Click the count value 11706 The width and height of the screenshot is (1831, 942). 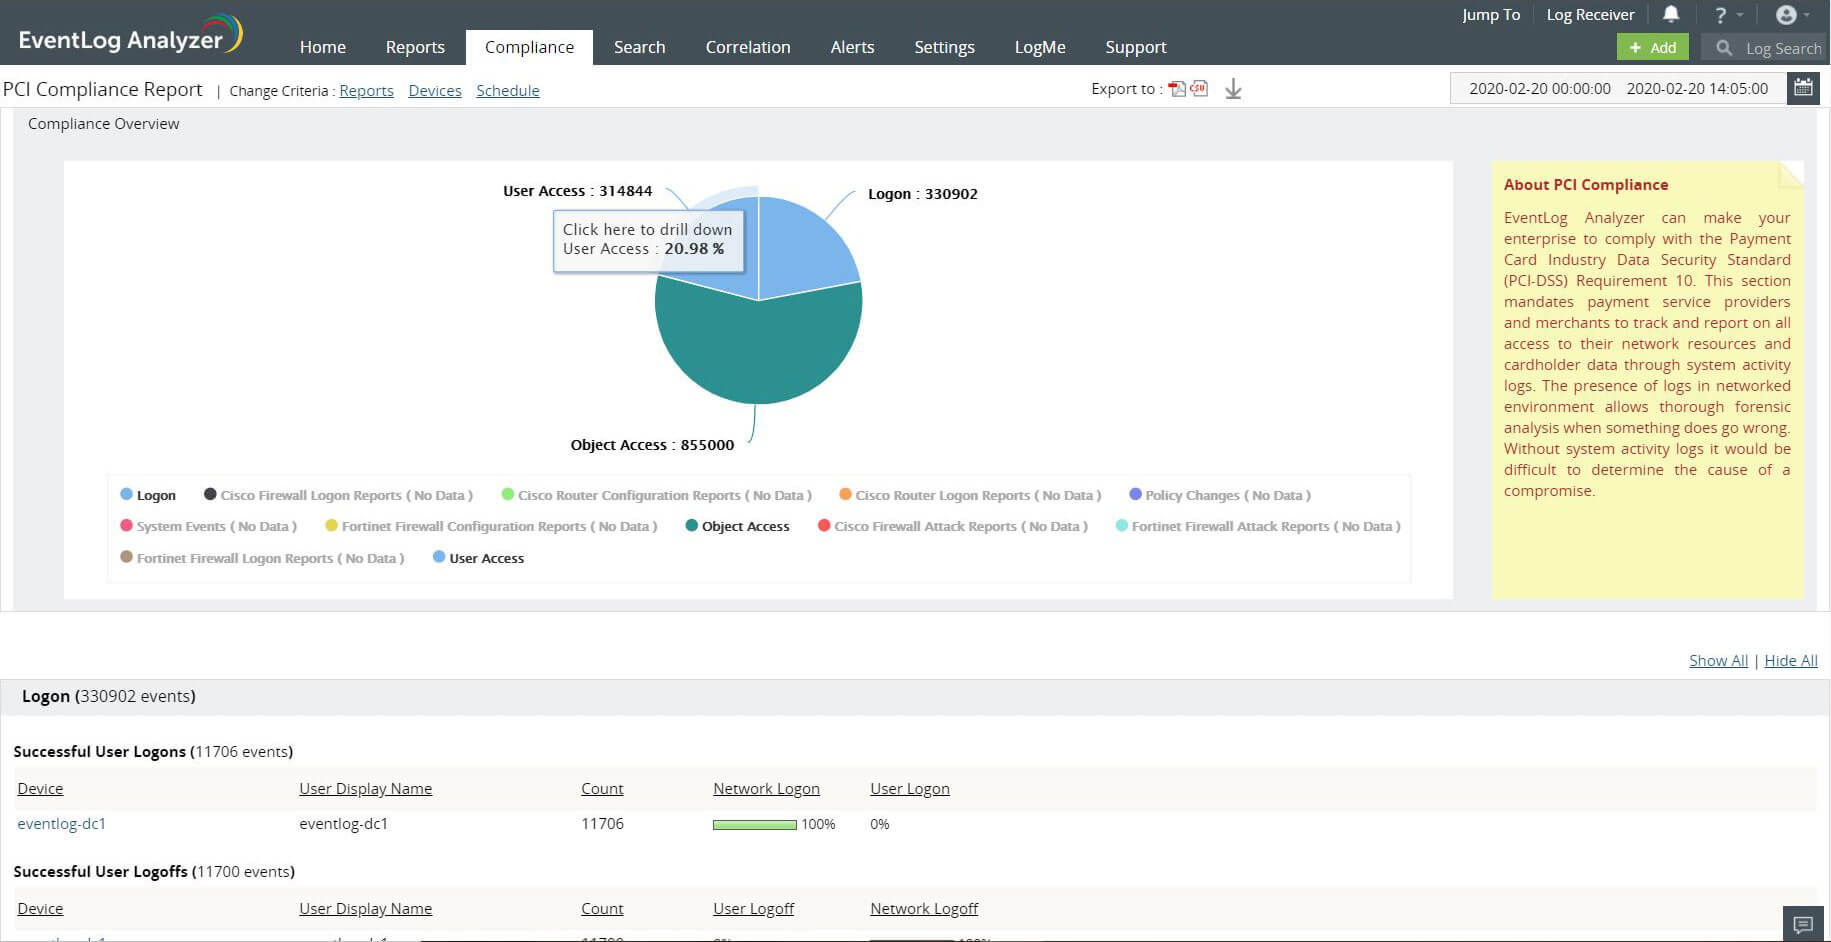click(602, 824)
